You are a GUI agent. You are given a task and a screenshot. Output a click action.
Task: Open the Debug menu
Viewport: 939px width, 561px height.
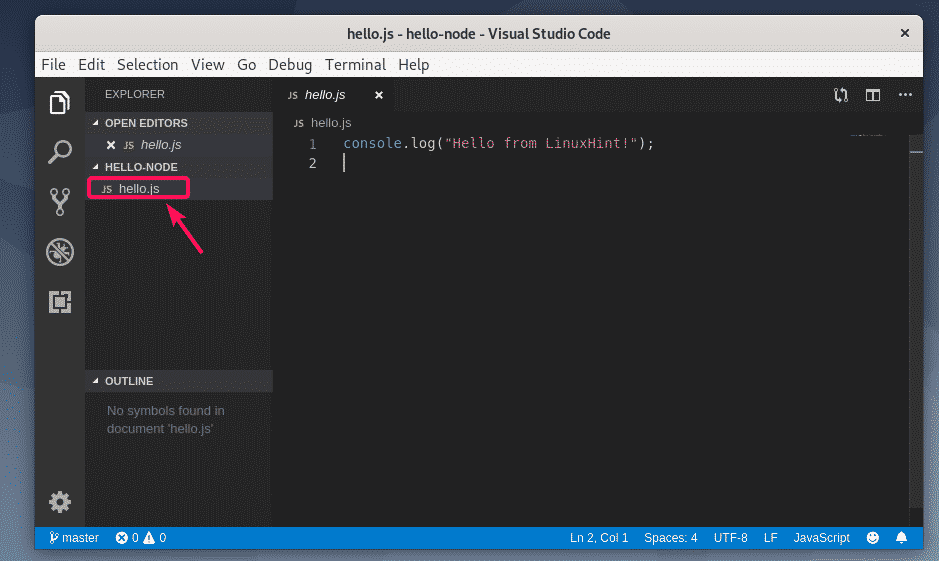point(290,64)
